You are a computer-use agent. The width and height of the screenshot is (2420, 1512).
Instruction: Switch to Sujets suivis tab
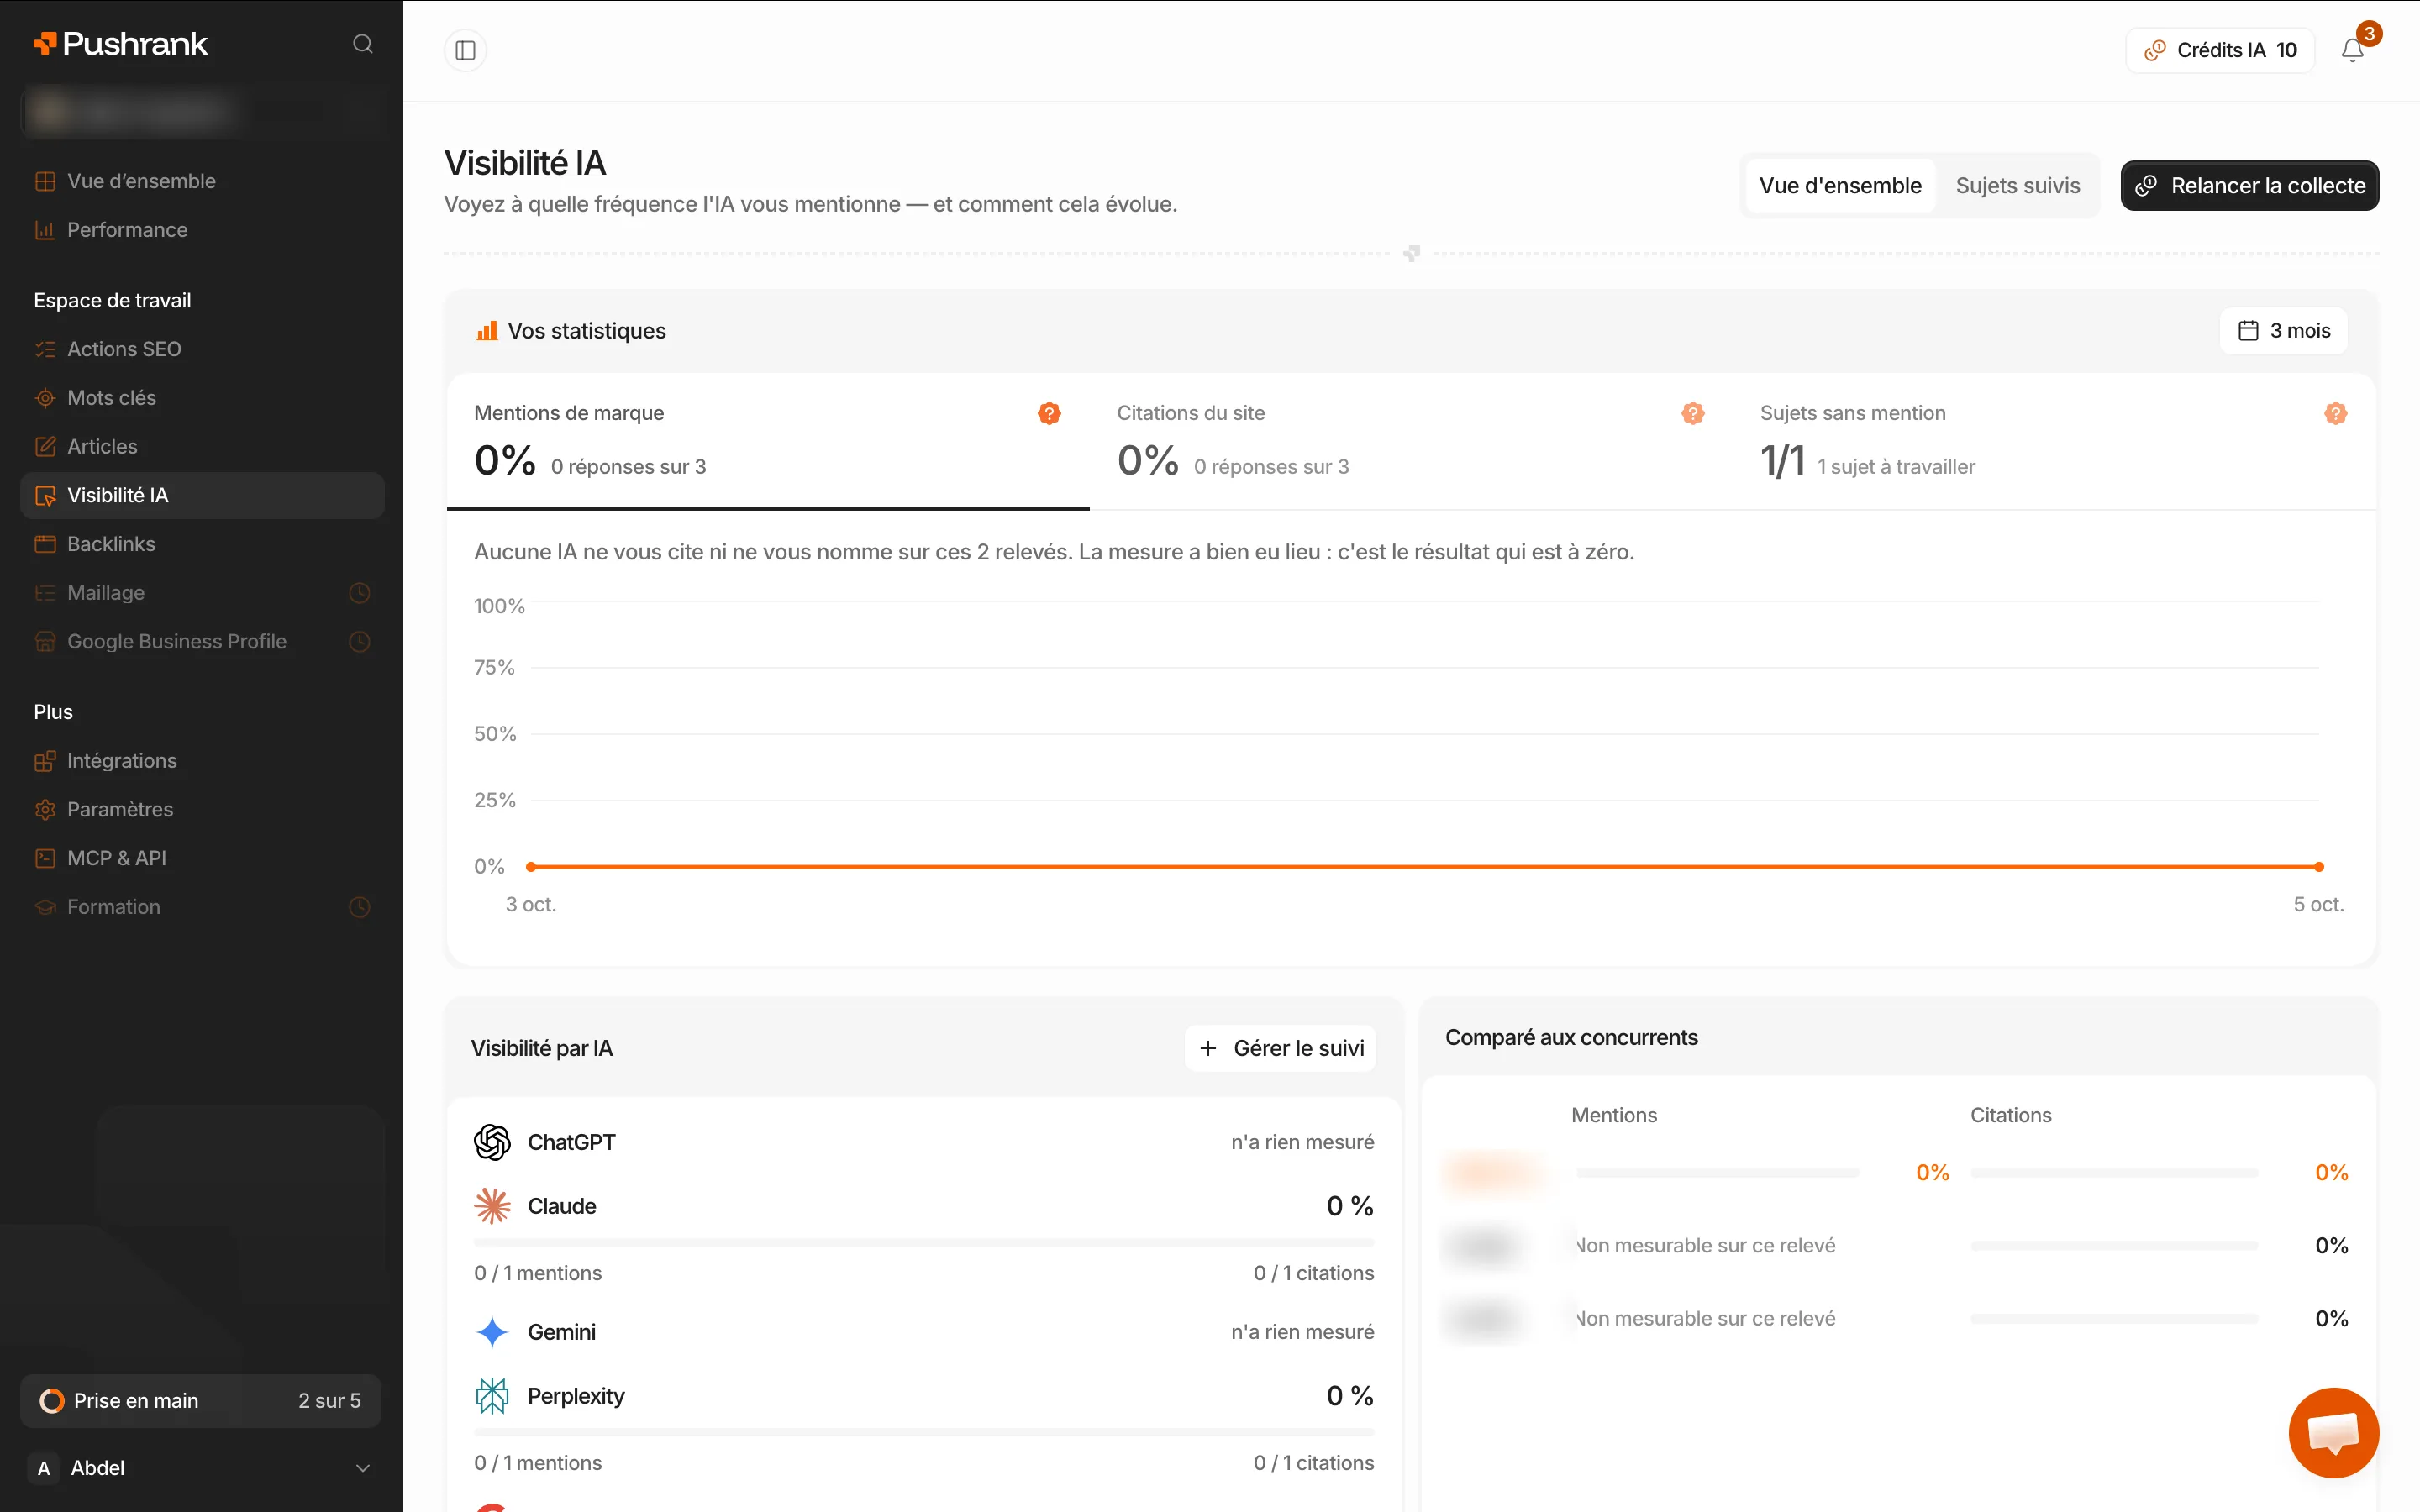2017,186
